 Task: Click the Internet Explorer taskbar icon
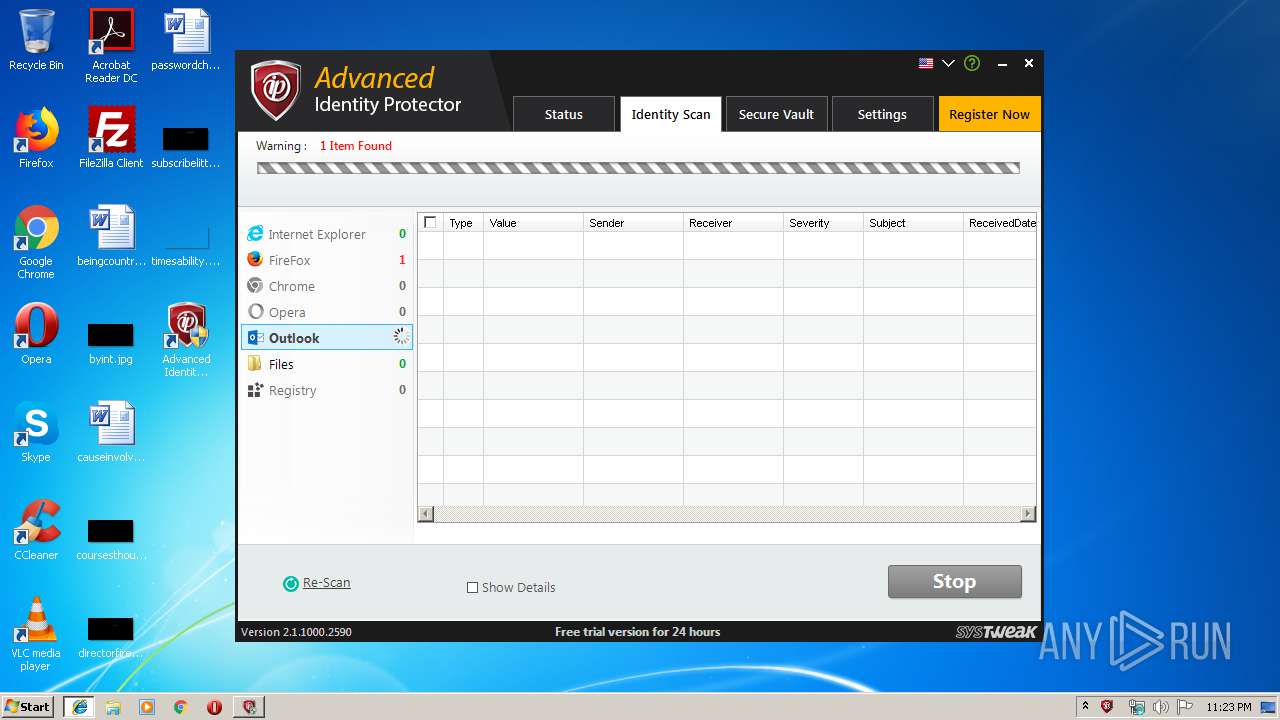79,706
